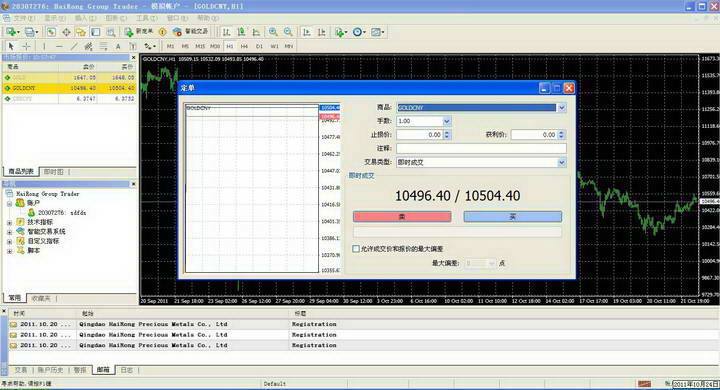Toggle the Navigator star-folder icon
Screen dimensions: 720x390
click(81, 32)
